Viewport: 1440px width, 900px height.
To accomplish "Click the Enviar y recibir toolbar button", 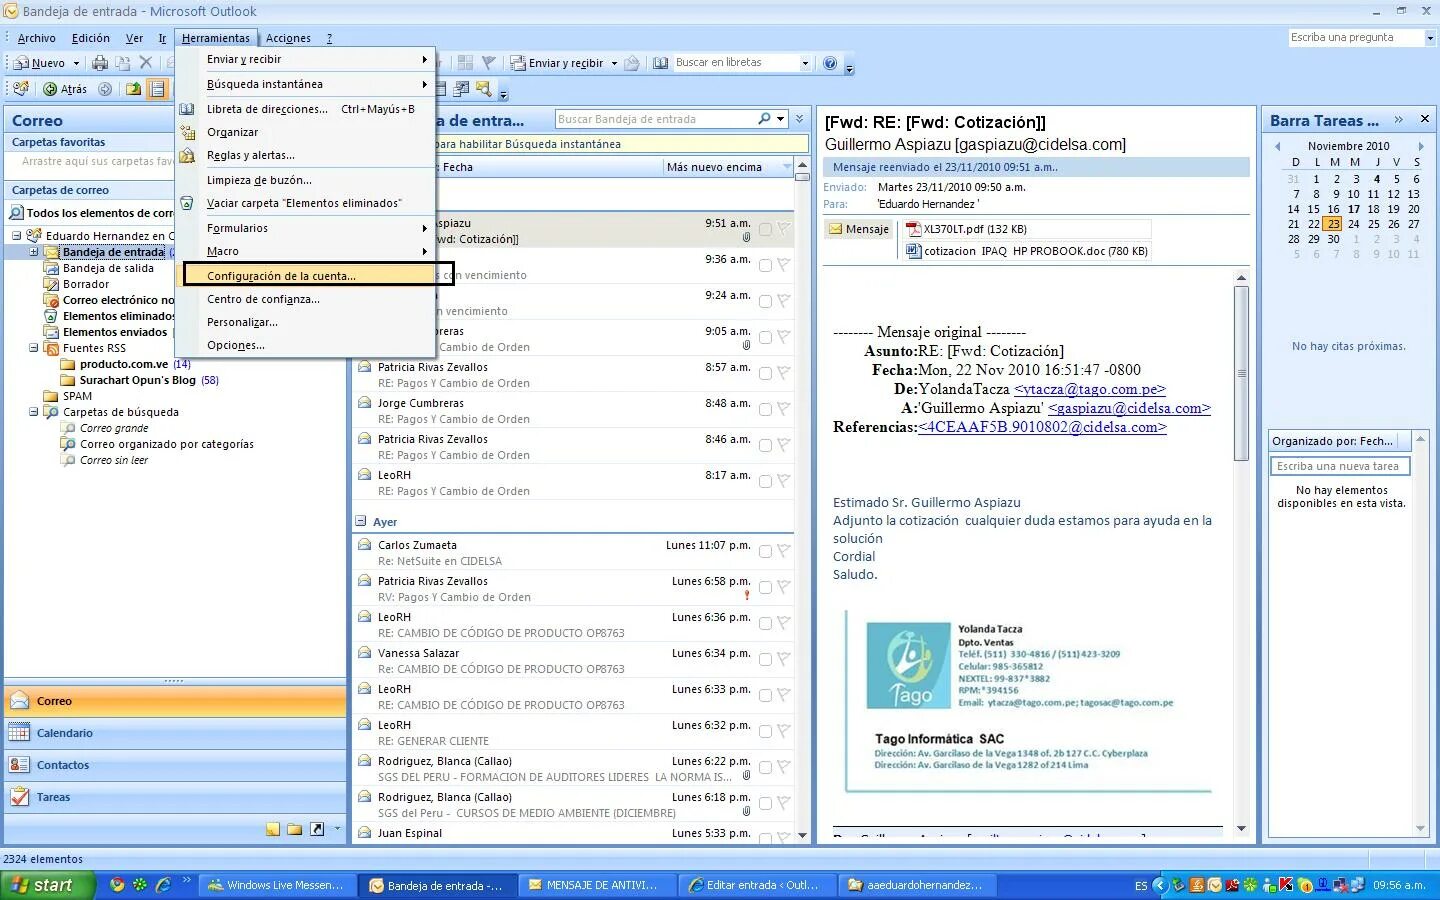I will click(558, 63).
